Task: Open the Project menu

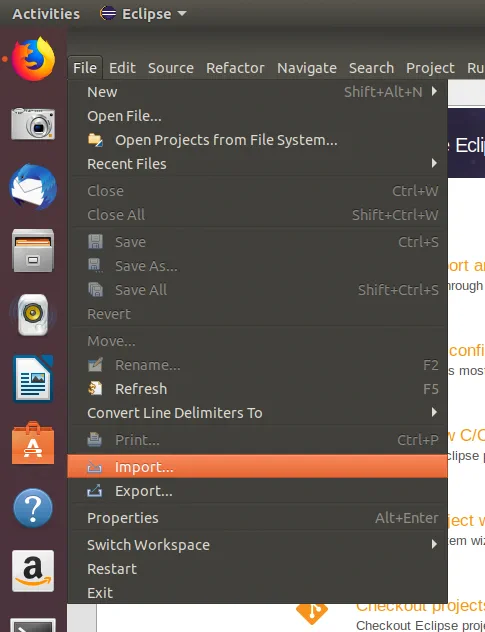Action: pyautogui.click(x=430, y=68)
